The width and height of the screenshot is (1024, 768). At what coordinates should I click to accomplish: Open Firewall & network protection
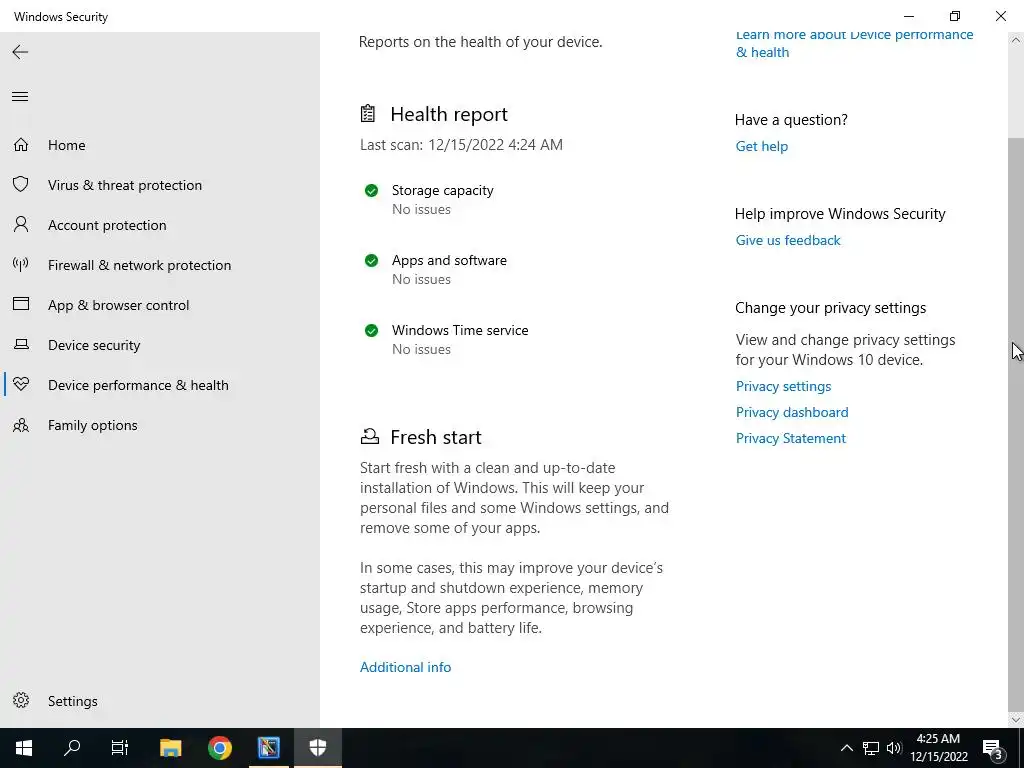[x=139, y=264]
